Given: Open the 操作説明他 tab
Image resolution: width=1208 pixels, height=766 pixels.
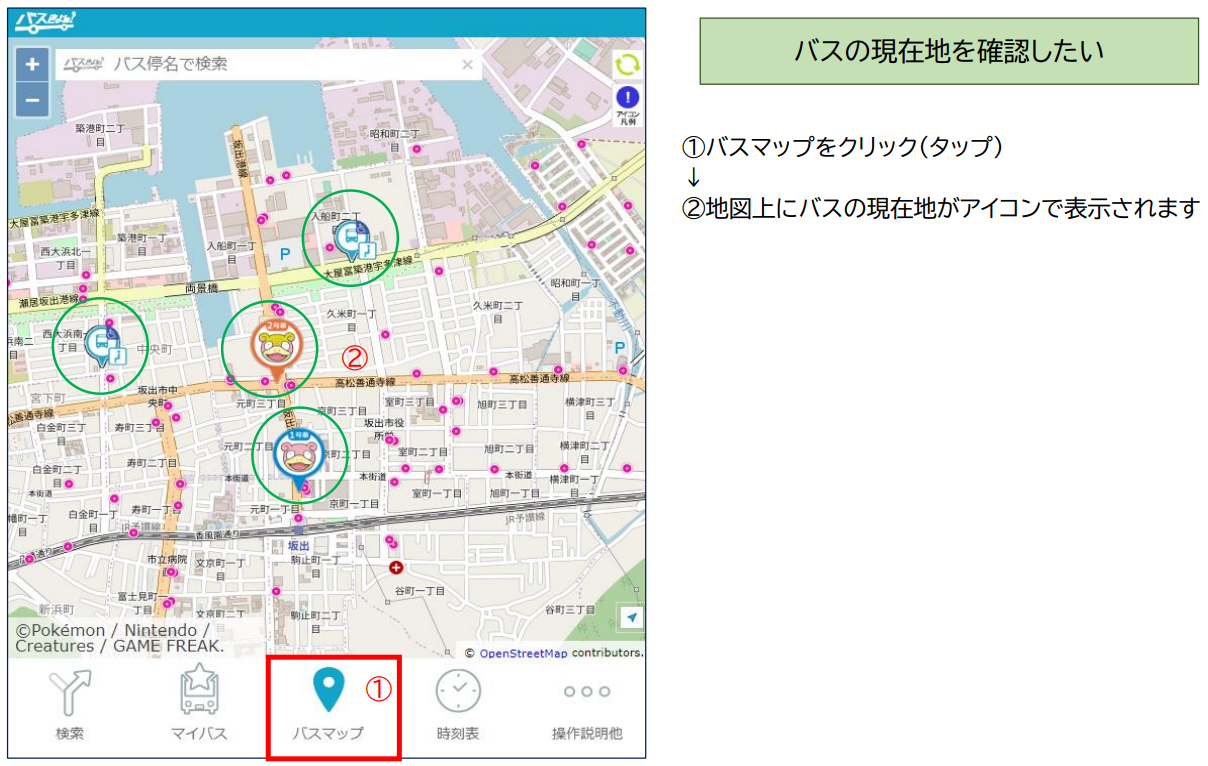Looking at the screenshot, I should (x=587, y=710).
